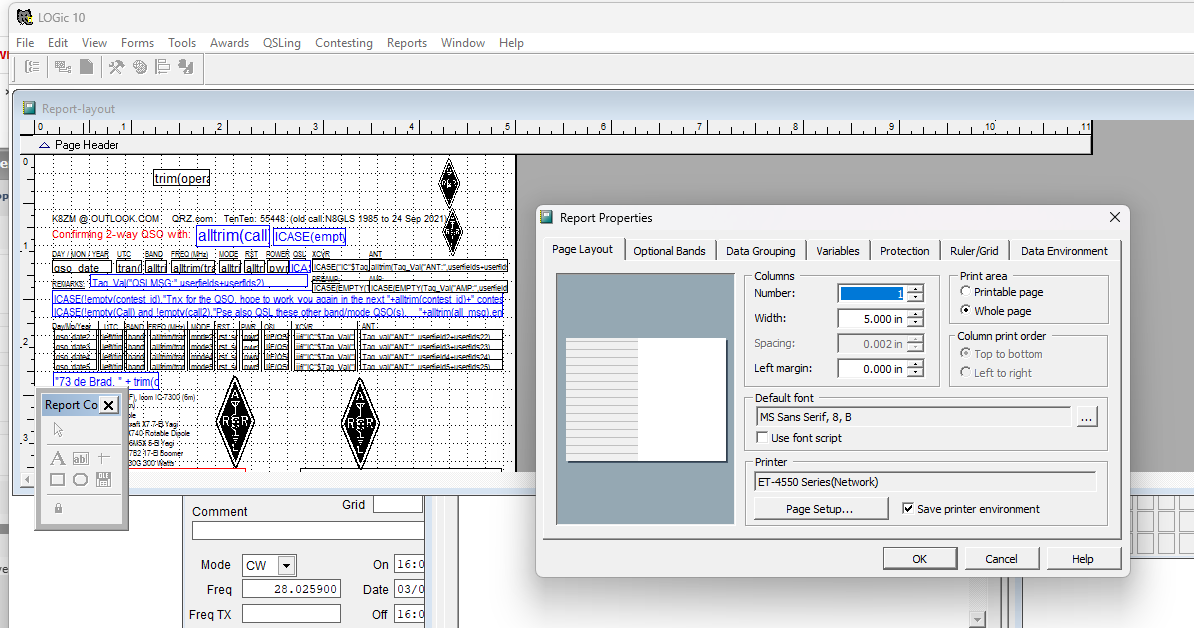The width and height of the screenshot is (1194, 628).
Task: Open the default font picker ellipsis button
Action: click(1087, 418)
